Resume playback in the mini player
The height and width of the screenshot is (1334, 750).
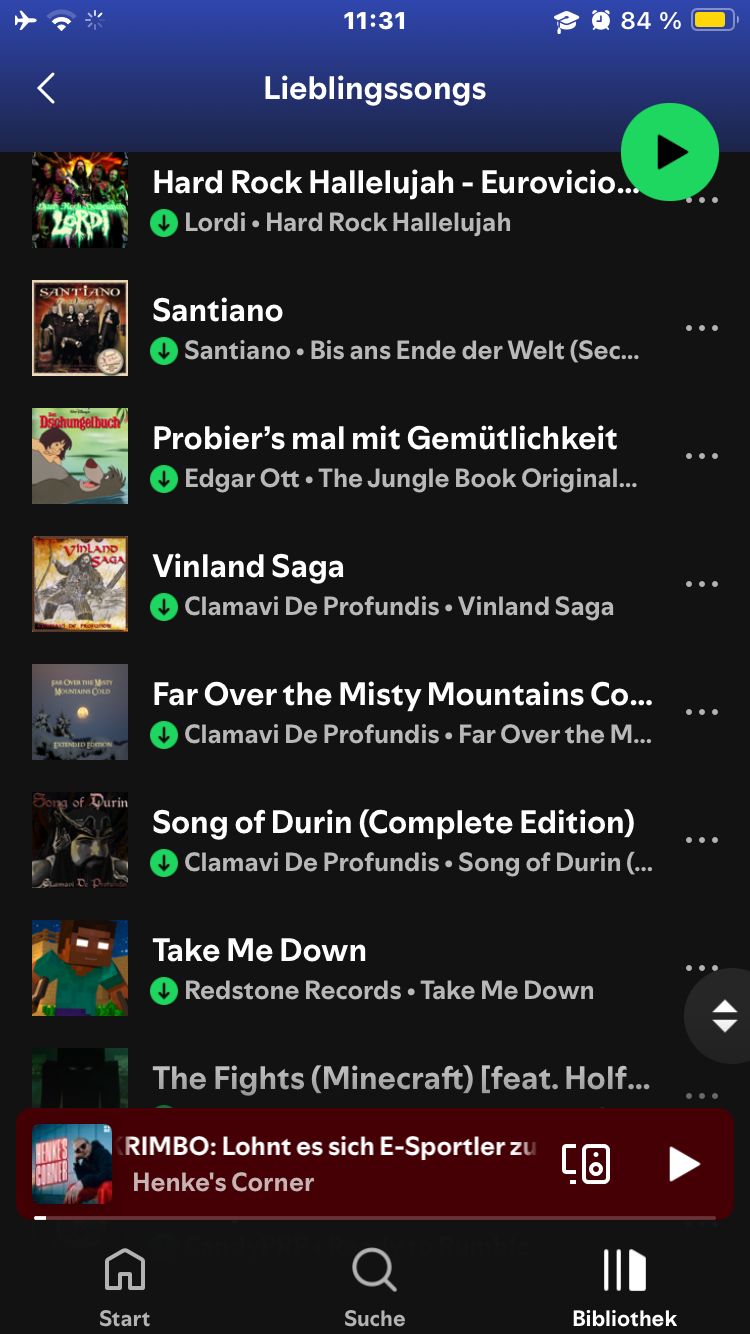tap(683, 1163)
